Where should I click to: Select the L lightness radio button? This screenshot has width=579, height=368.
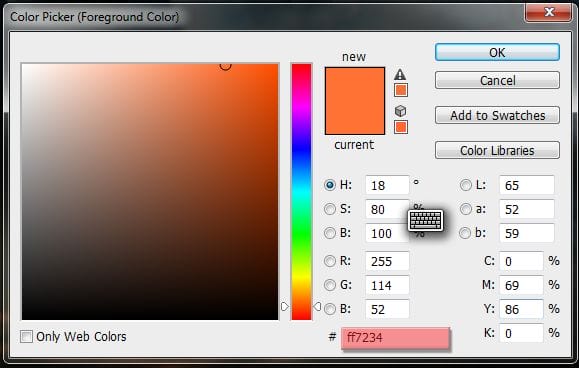point(465,185)
